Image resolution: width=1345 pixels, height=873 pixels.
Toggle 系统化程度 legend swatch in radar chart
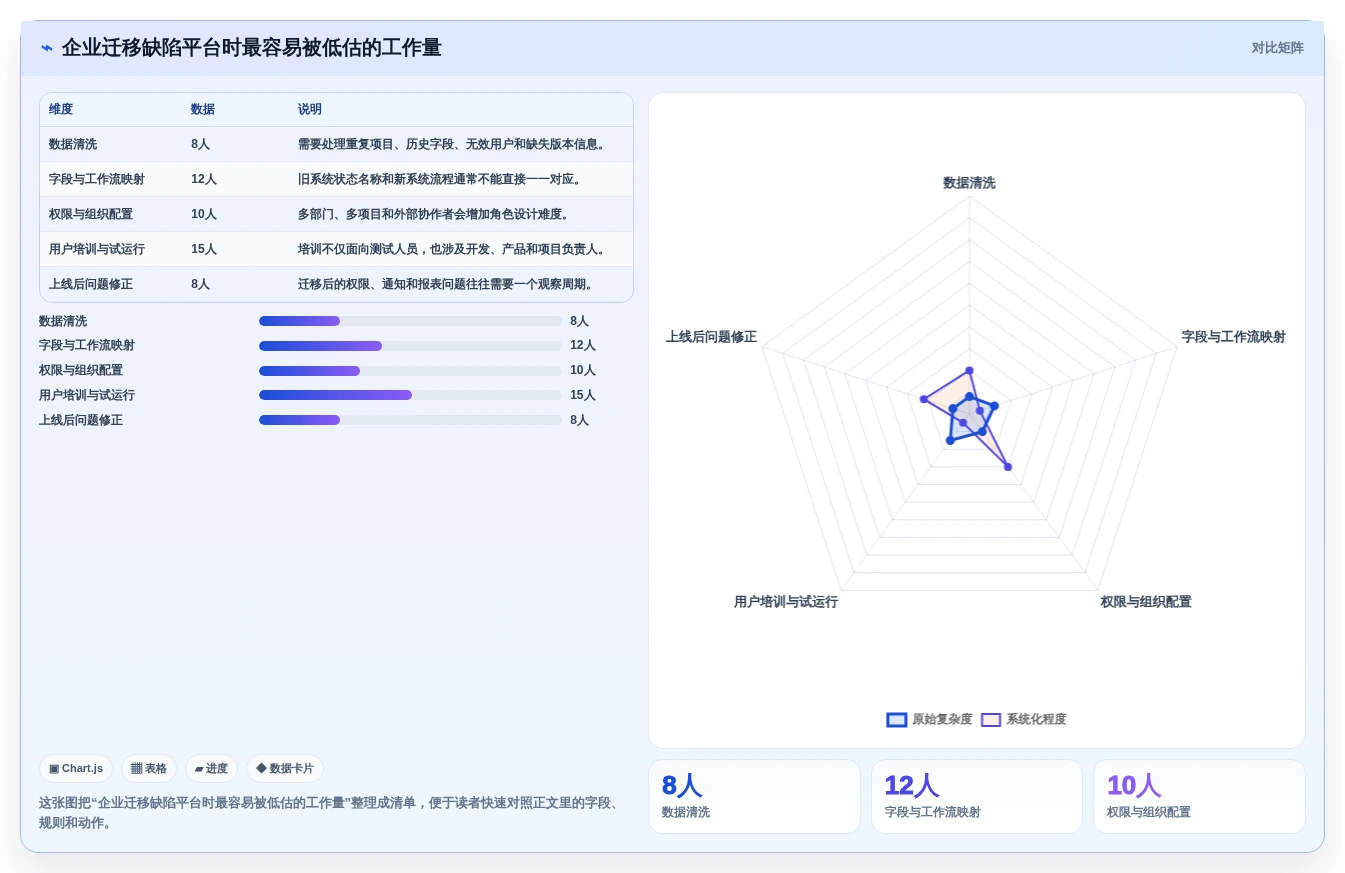(x=991, y=720)
